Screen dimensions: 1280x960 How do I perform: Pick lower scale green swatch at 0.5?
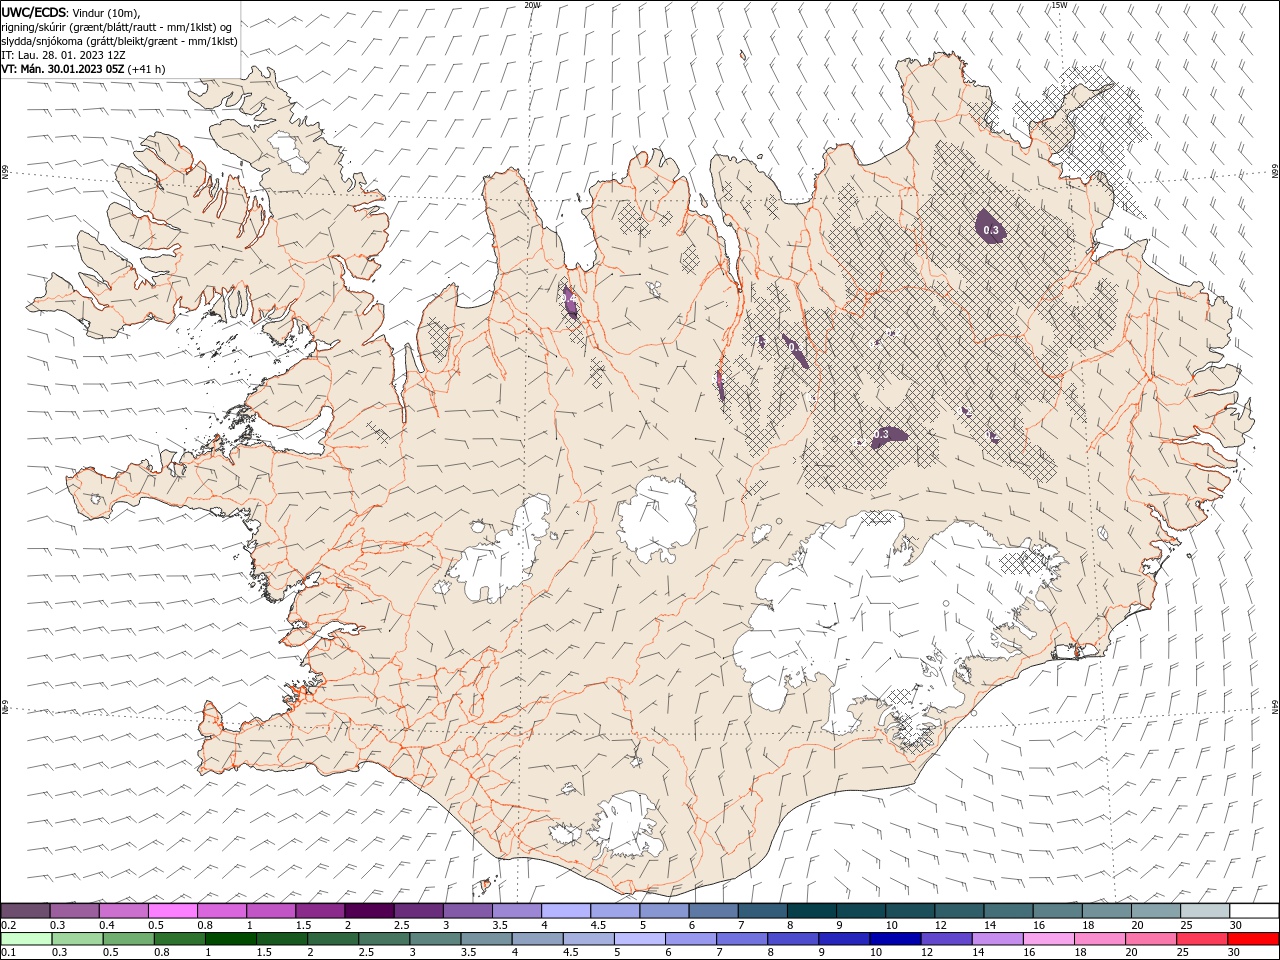coord(128,939)
